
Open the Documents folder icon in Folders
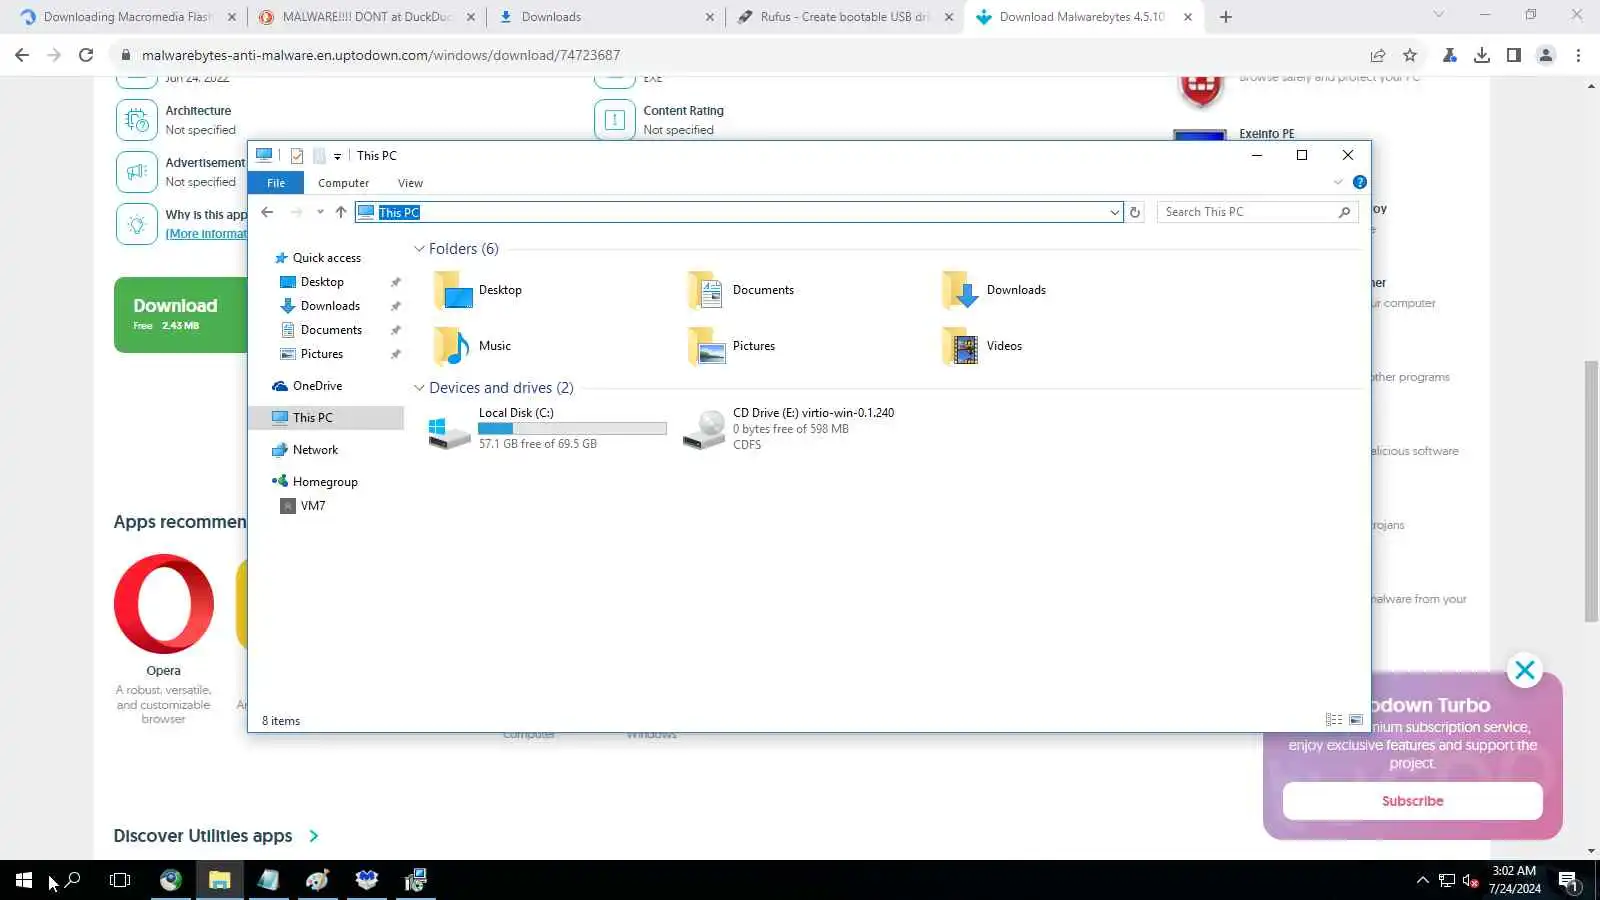pyautogui.click(x=707, y=290)
